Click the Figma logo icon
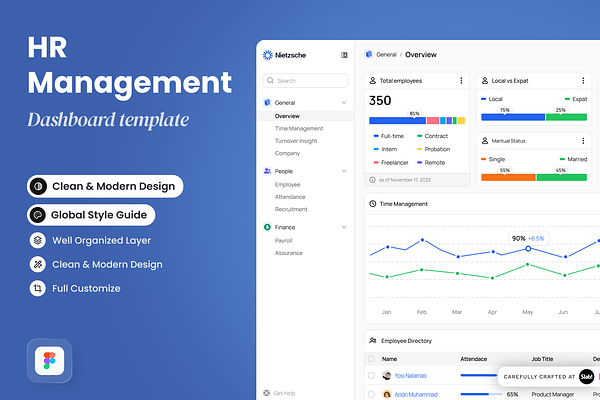Image resolution: width=600 pixels, height=400 pixels. (49, 361)
